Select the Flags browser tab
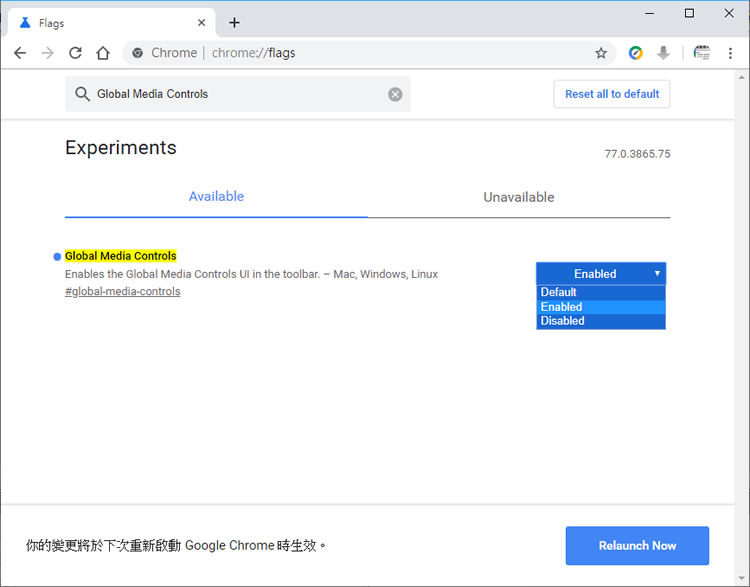Image resolution: width=750 pixels, height=587 pixels. 111,22
